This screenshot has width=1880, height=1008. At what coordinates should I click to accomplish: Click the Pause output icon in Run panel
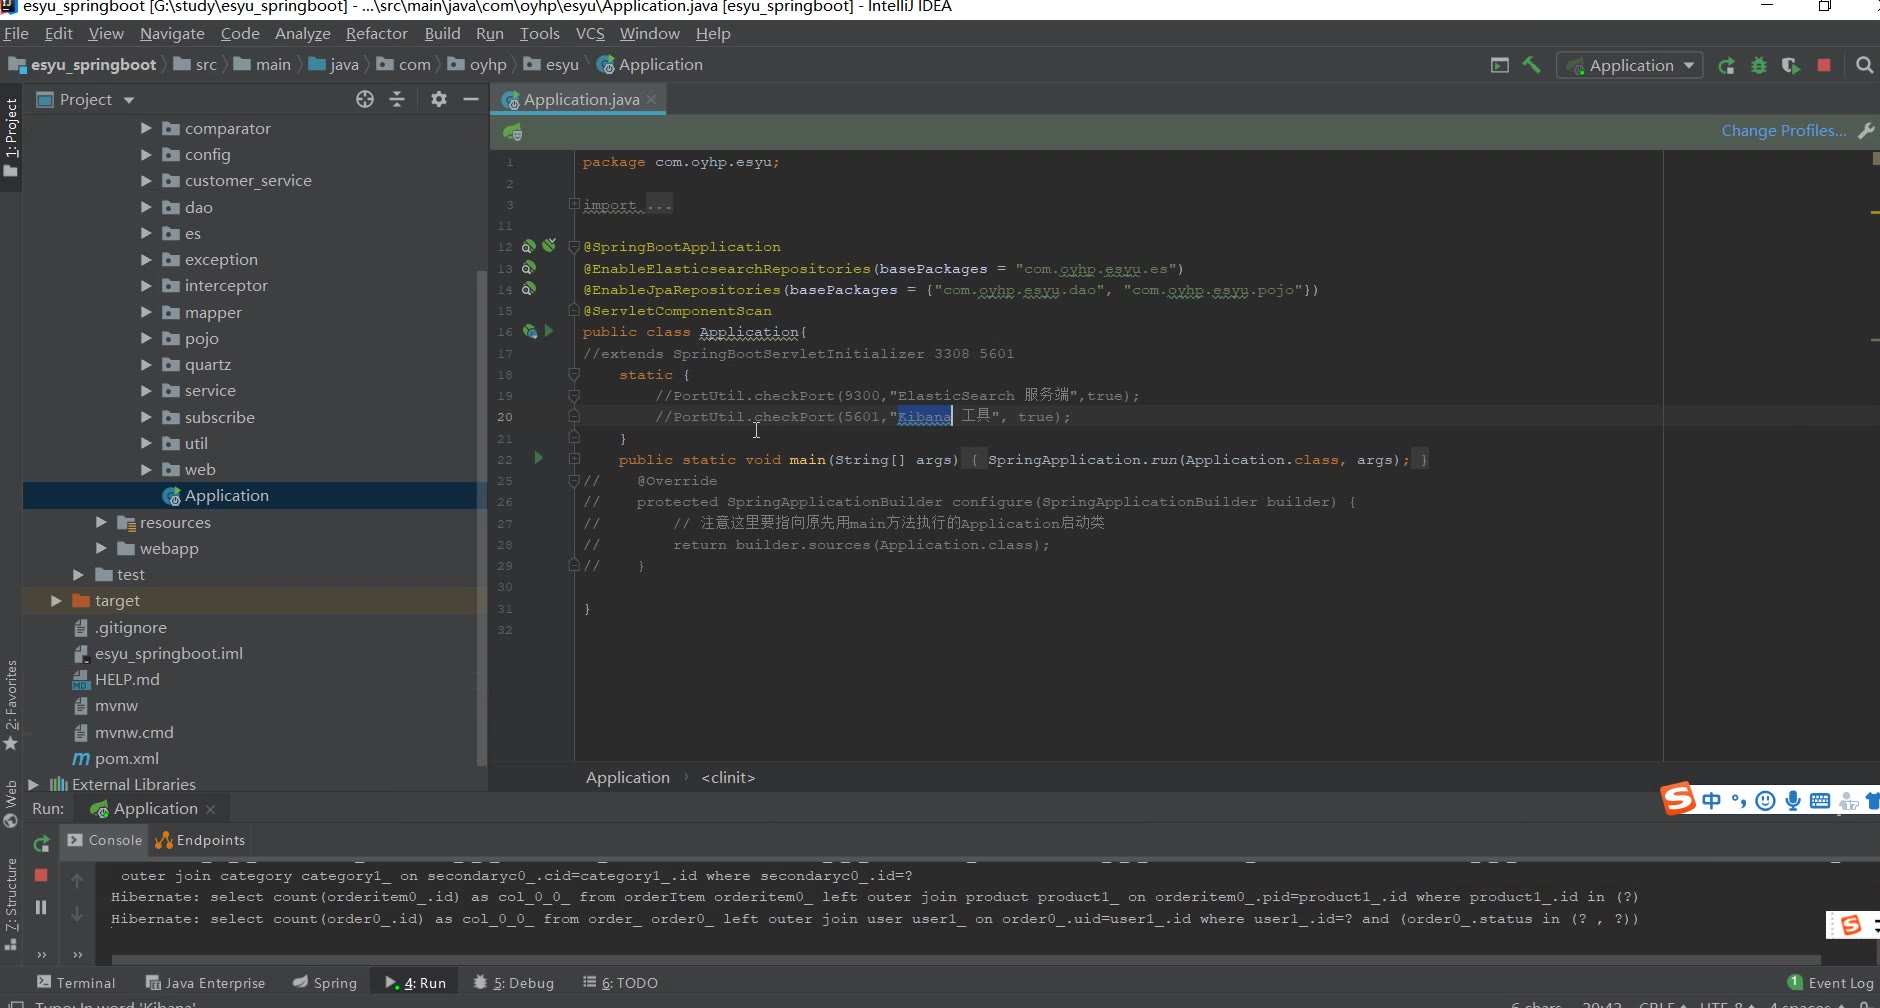41,907
